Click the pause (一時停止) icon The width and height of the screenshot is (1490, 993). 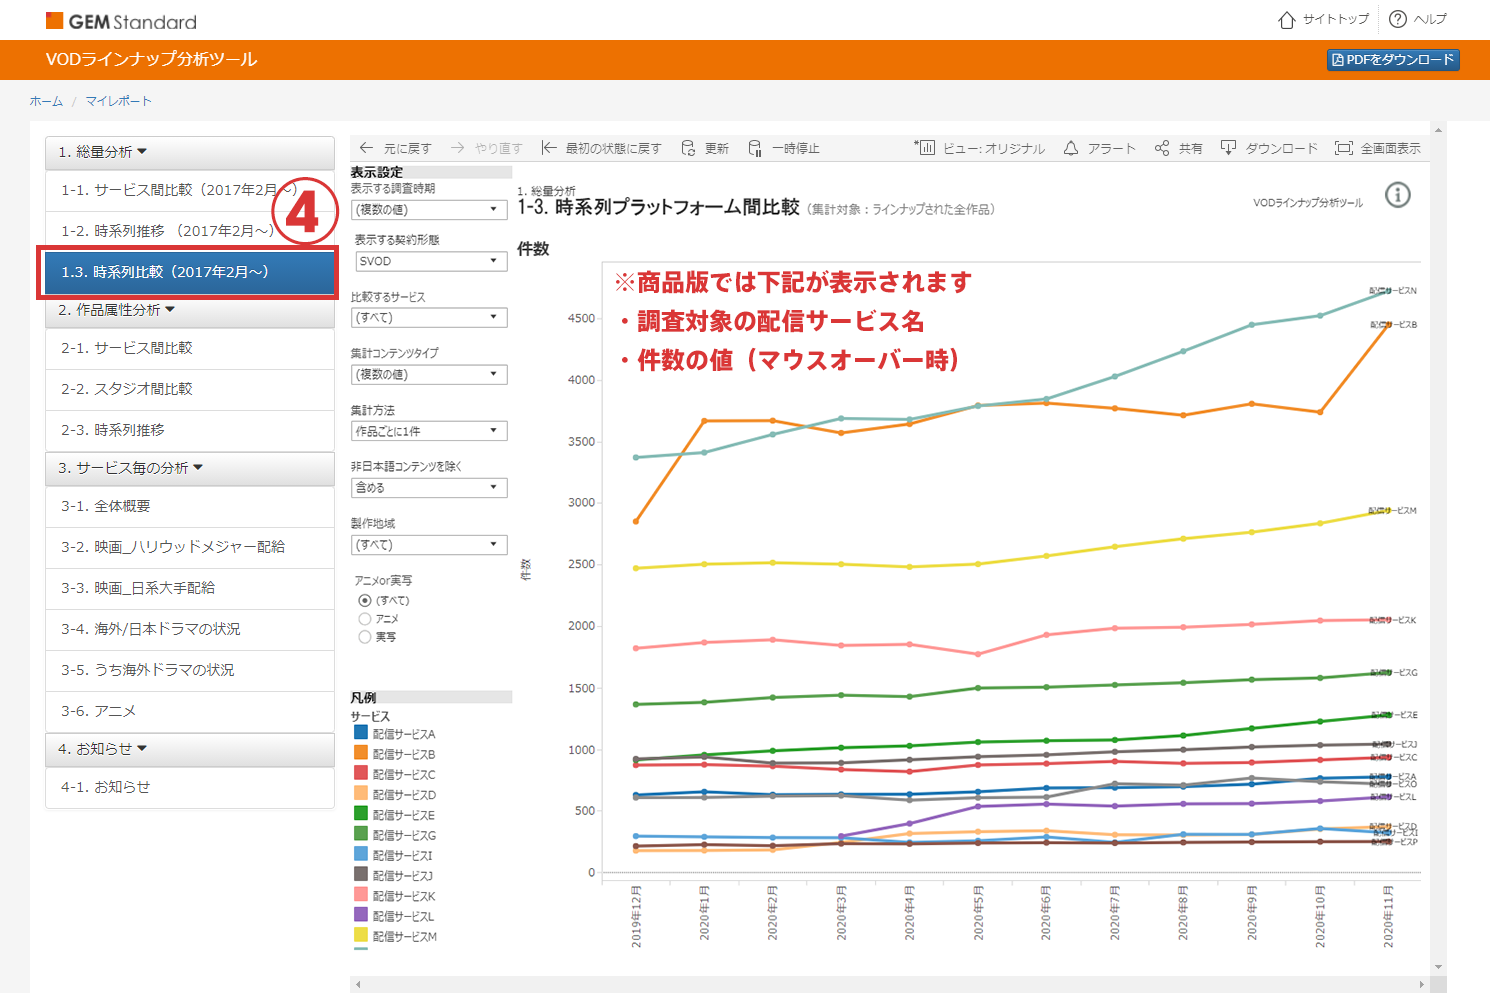click(755, 148)
